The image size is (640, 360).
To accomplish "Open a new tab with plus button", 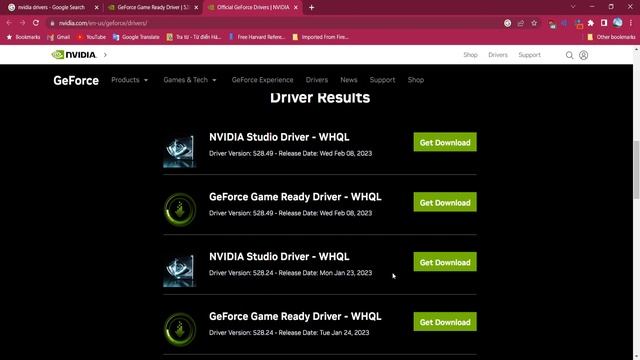I will [311, 7].
